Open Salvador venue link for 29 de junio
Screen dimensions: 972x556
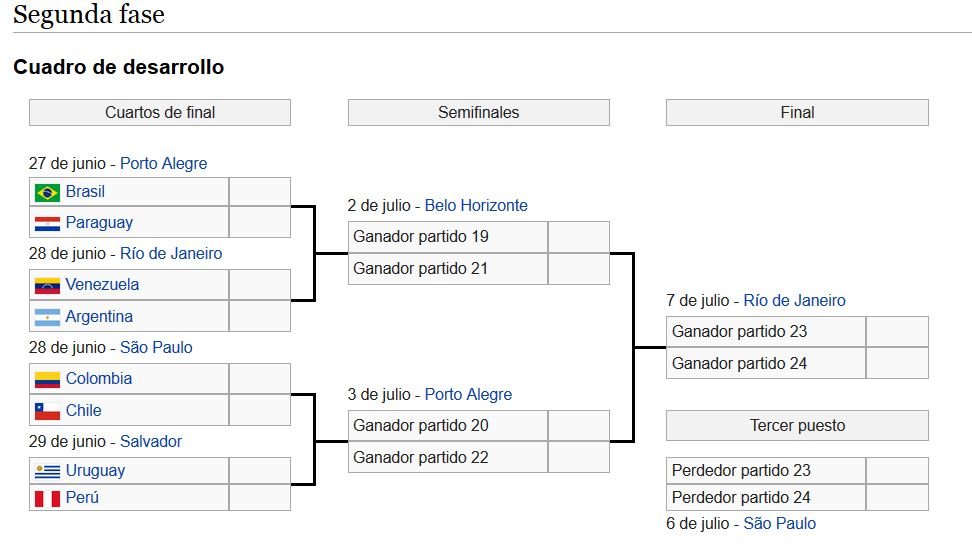click(151, 442)
